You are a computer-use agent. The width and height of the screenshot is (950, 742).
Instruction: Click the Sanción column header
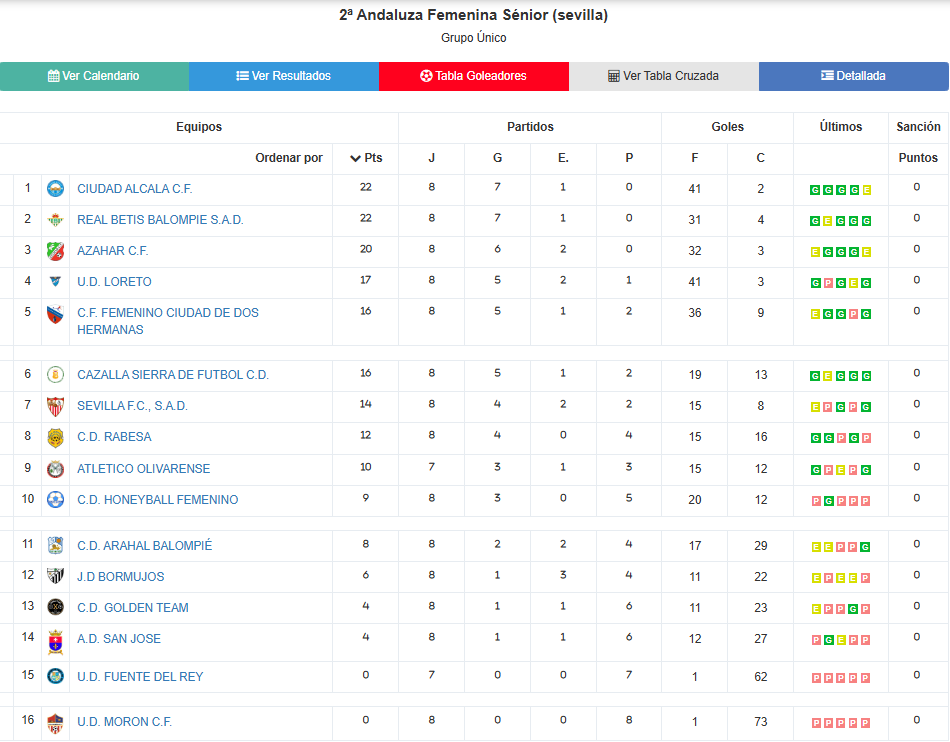pos(918,127)
